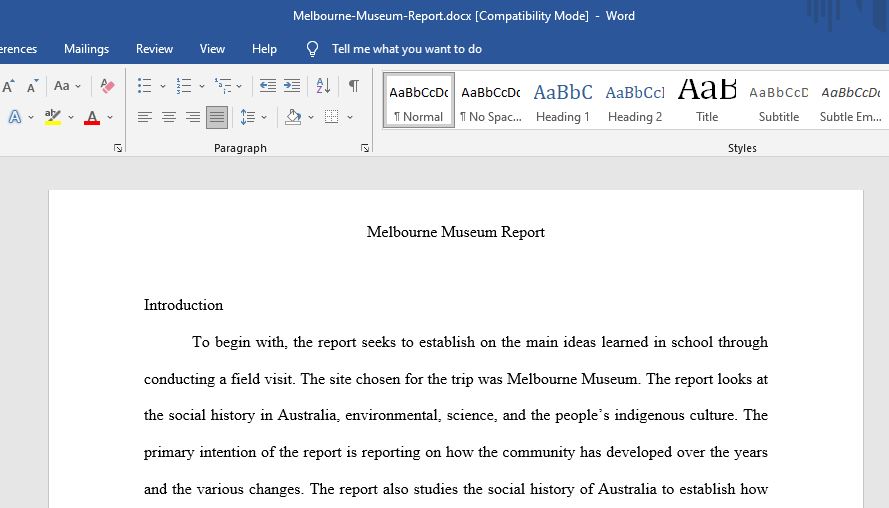The width and height of the screenshot is (889, 508).
Task: Apply the Normal style
Action: coord(419,100)
